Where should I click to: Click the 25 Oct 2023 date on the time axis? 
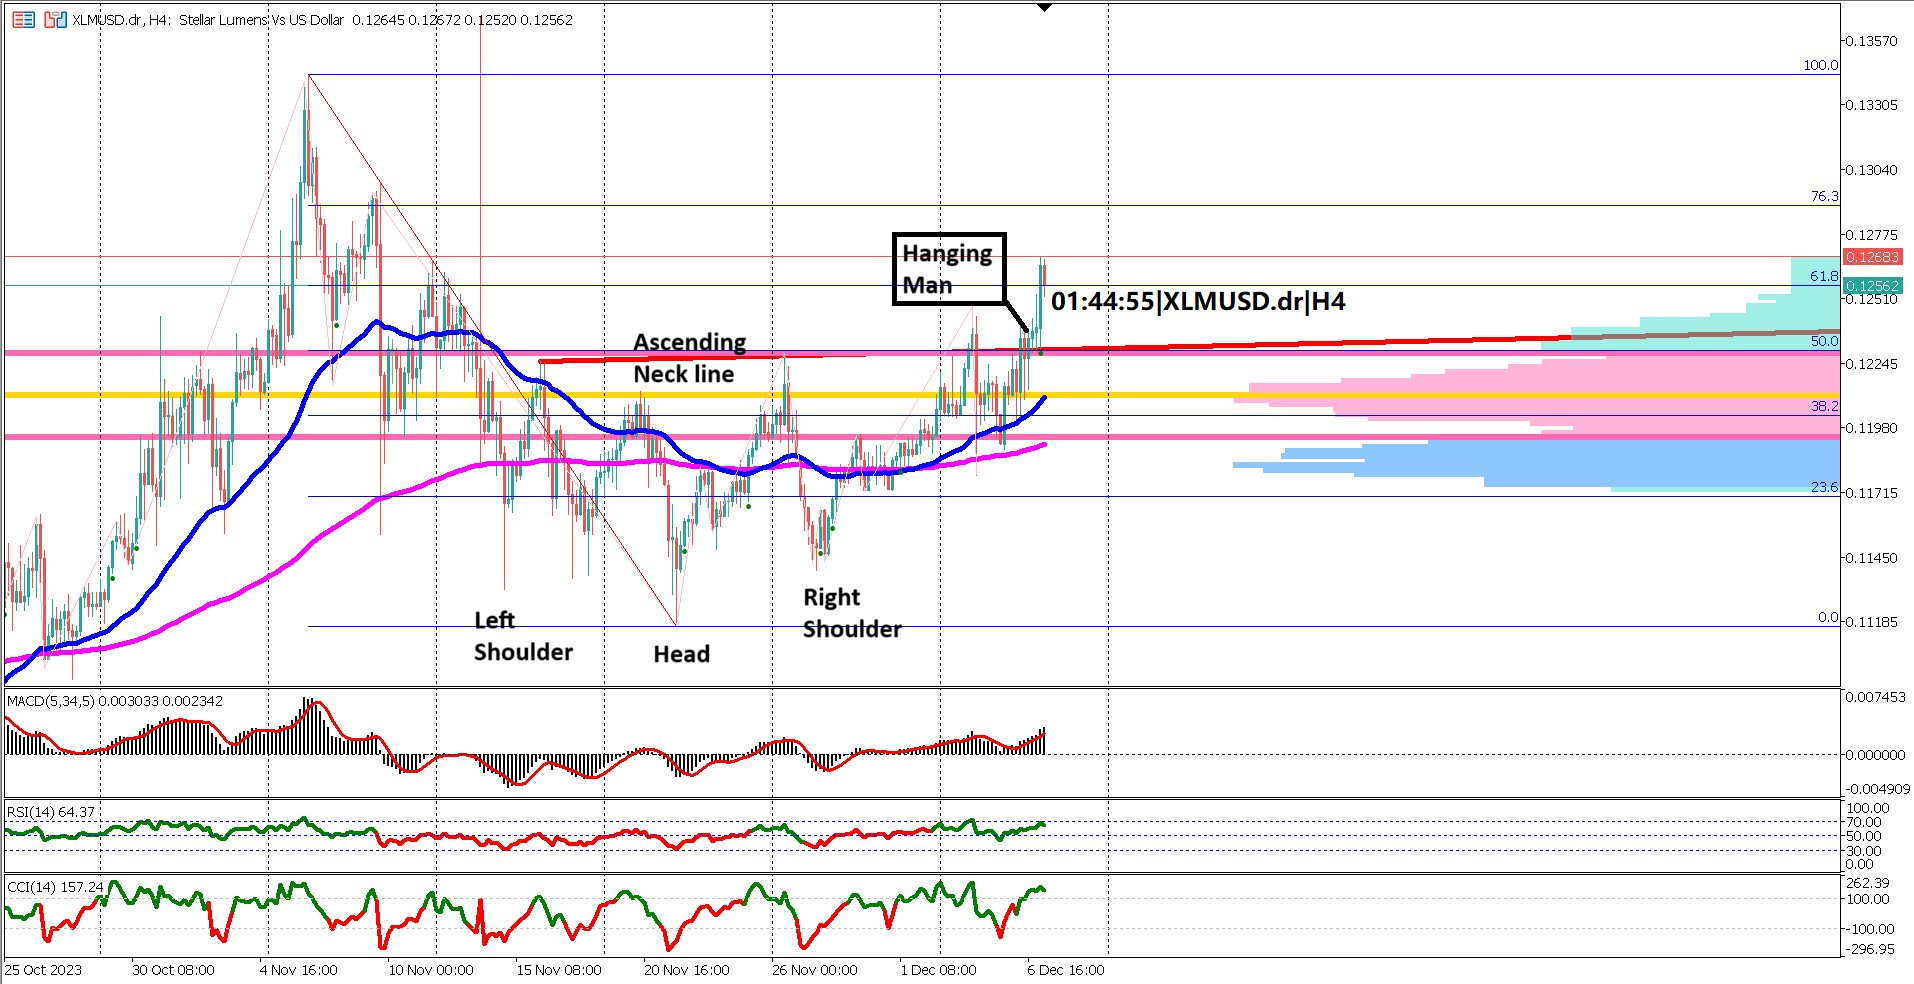[x=44, y=969]
